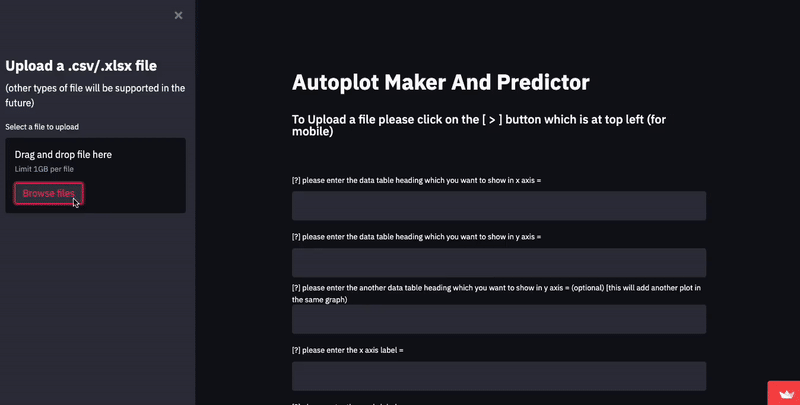Click the other types of file note
The width and height of the screenshot is (800, 405).
(95, 95)
